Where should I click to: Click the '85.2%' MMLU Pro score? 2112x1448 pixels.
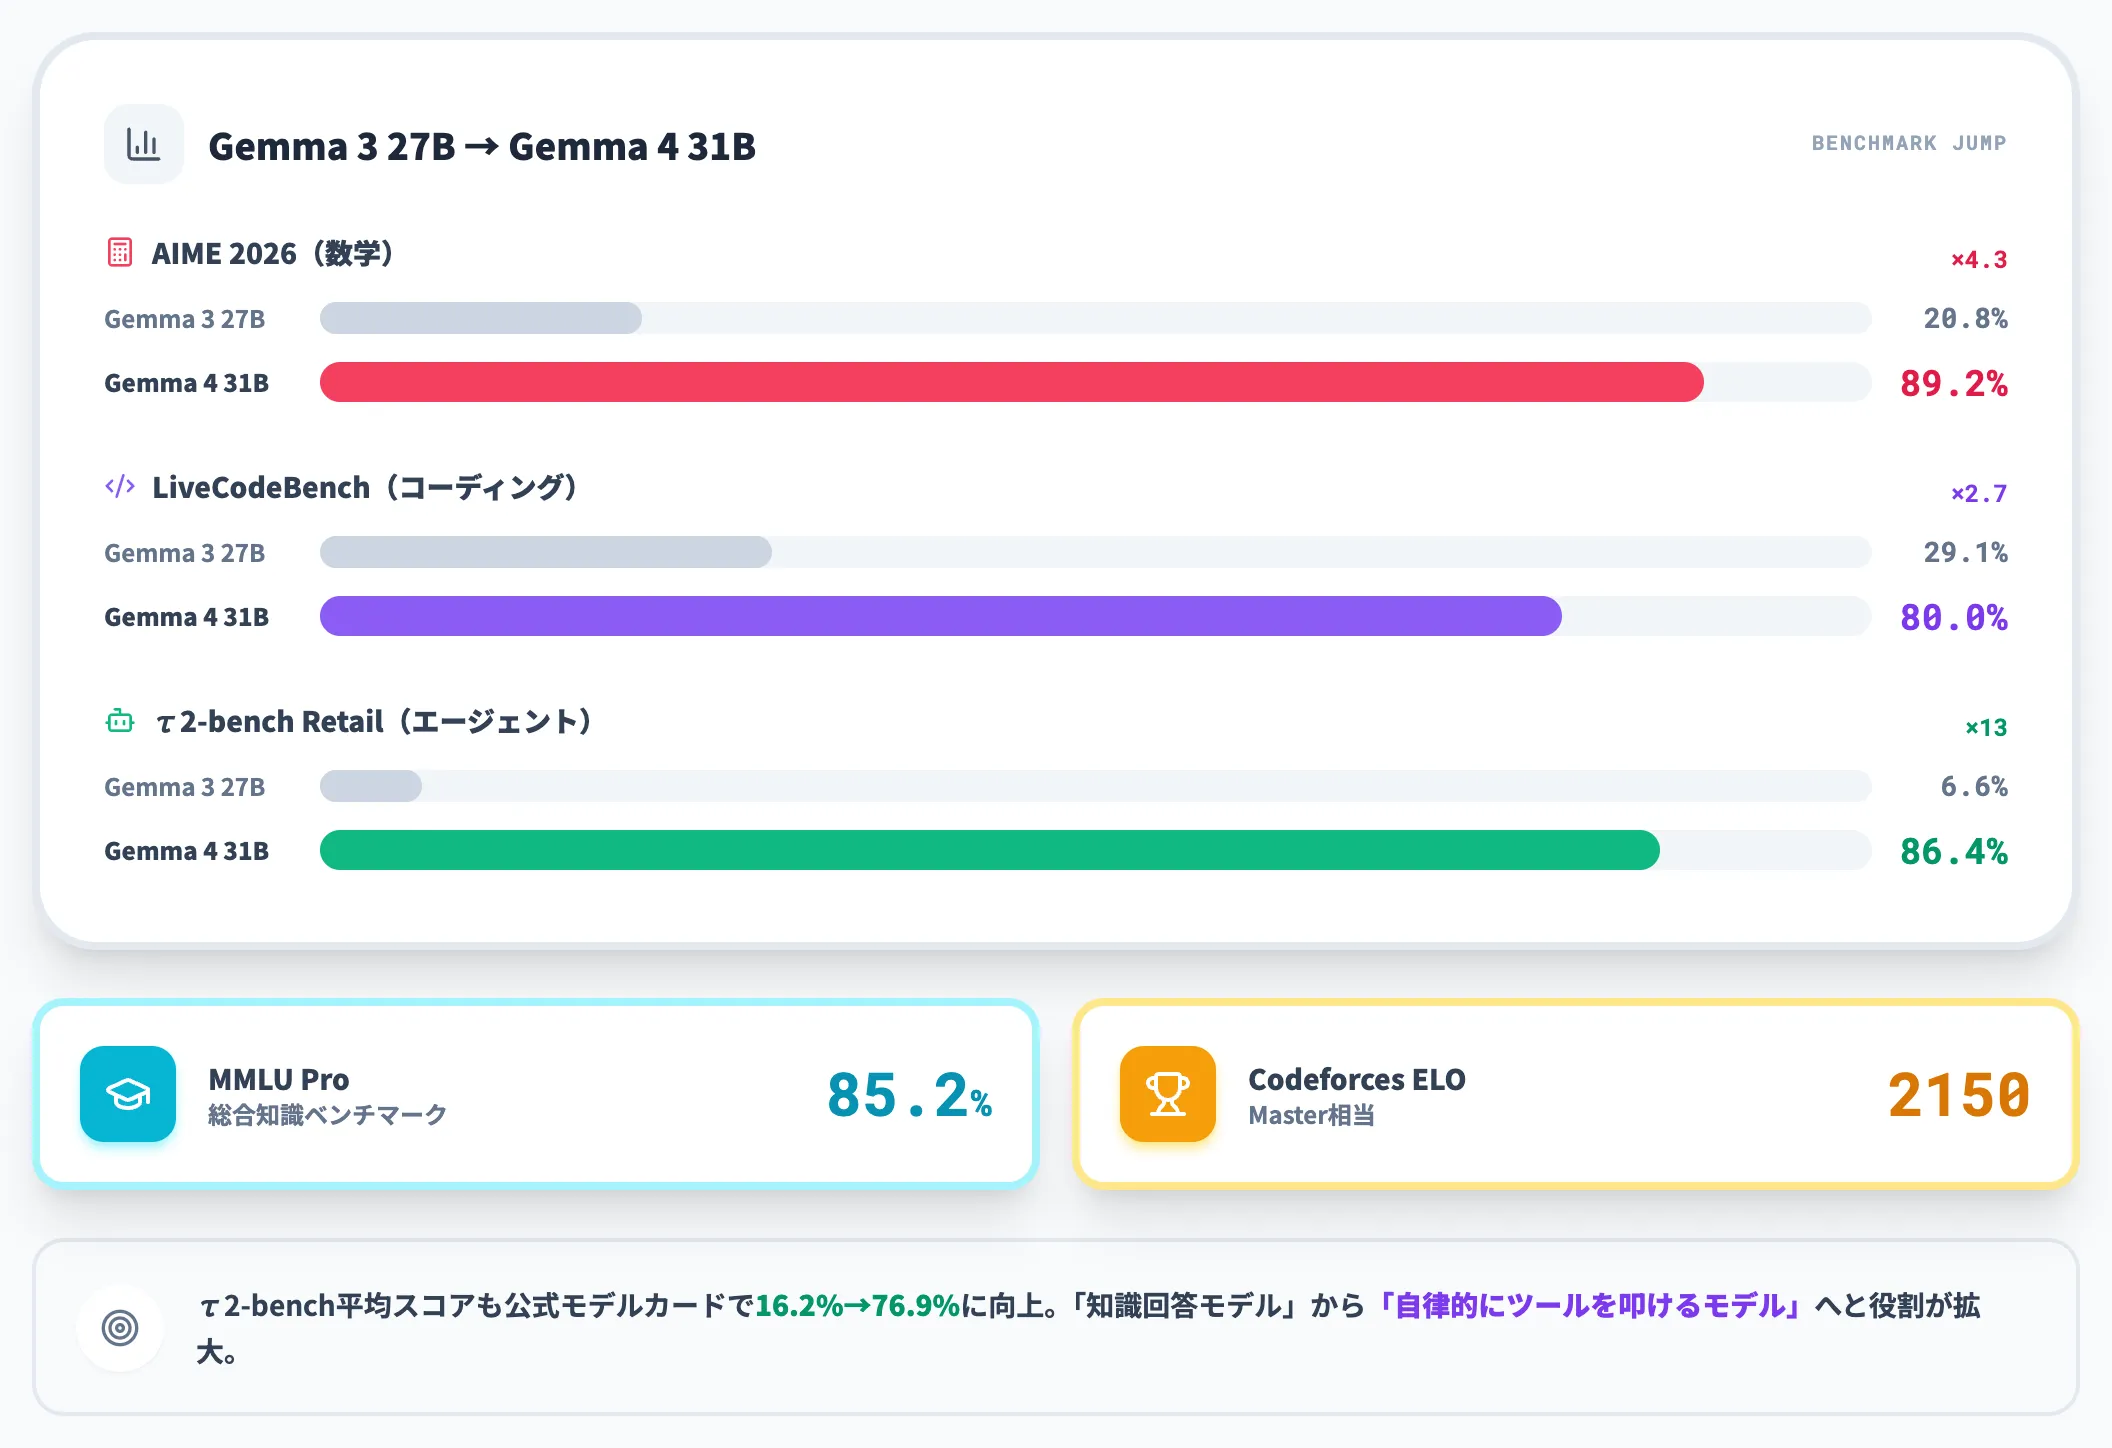[x=909, y=1095]
